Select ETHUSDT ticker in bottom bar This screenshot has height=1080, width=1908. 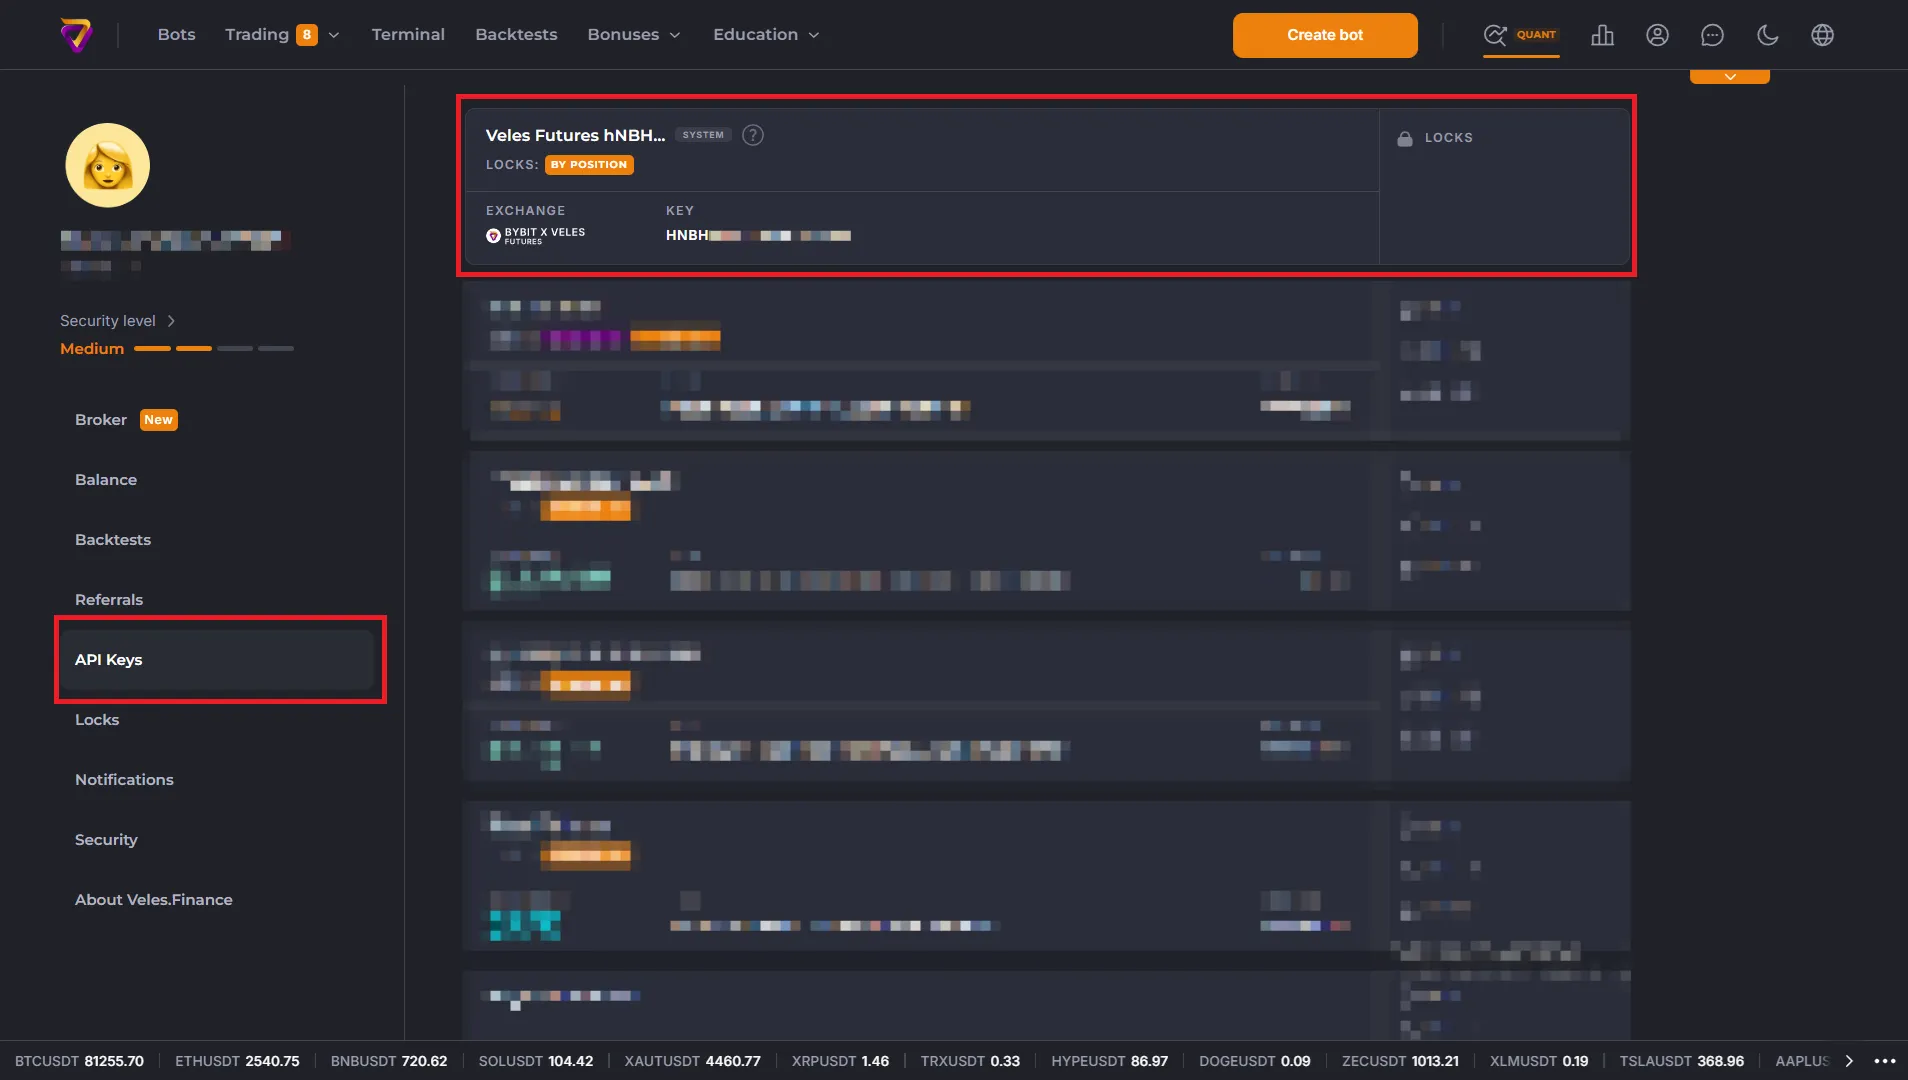point(237,1061)
